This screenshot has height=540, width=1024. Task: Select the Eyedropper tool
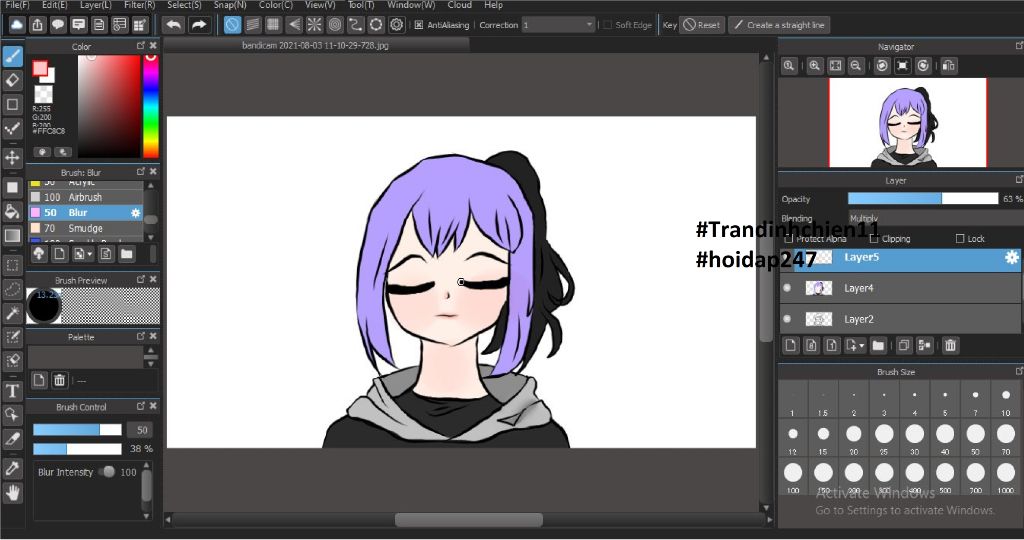click(x=12, y=468)
